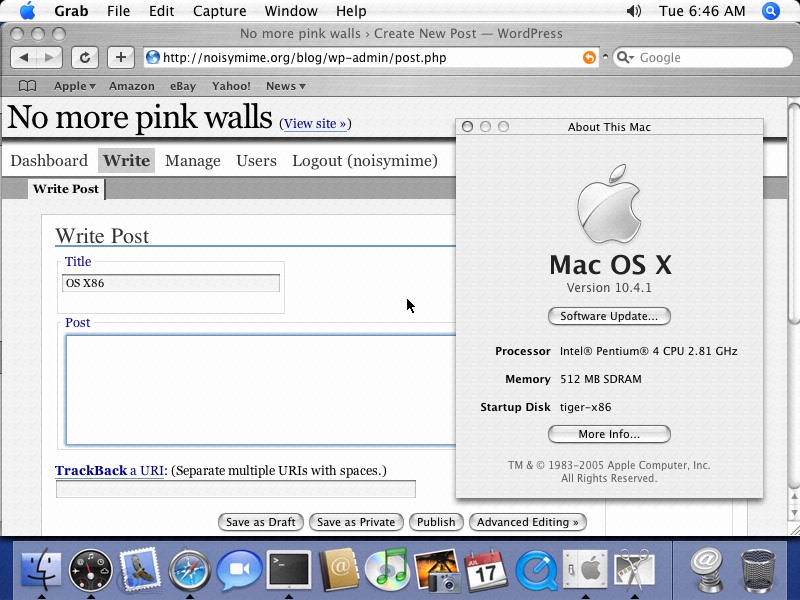The width and height of the screenshot is (800, 600).
Task: Open the Capture menu
Action: click(x=219, y=11)
